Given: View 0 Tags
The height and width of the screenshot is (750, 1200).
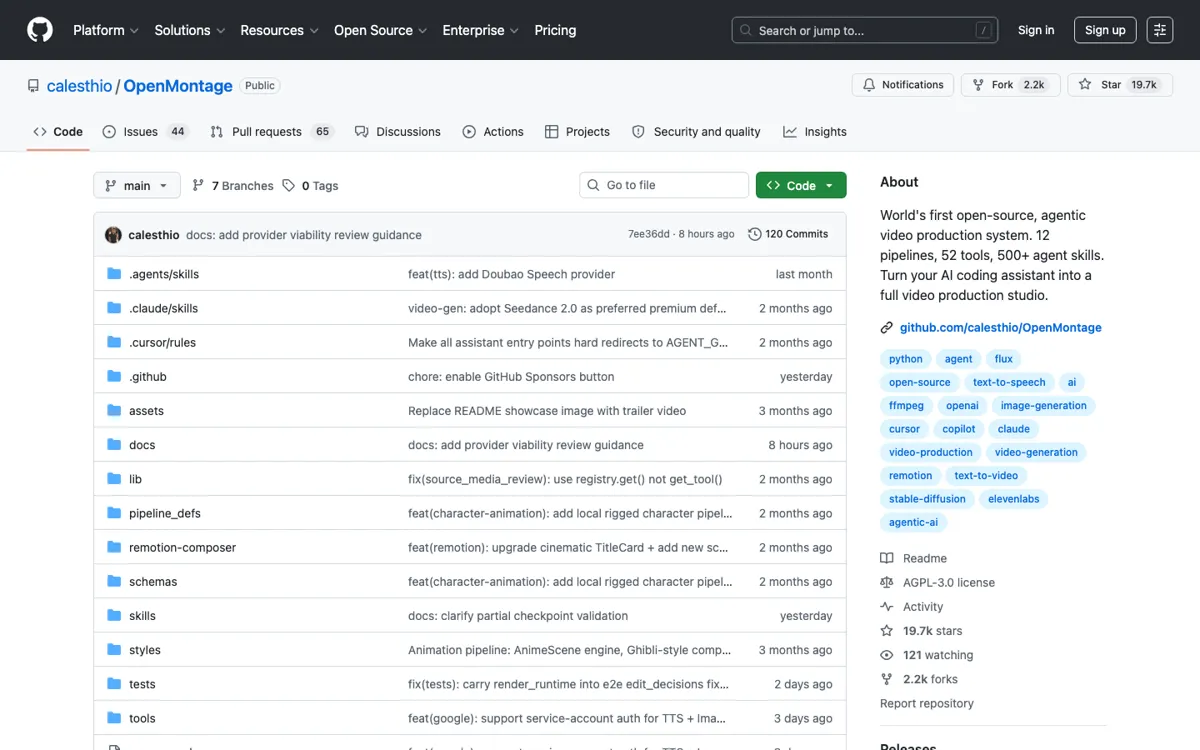Looking at the screenshot, I should pyautogui.click(x=311, y=186).
